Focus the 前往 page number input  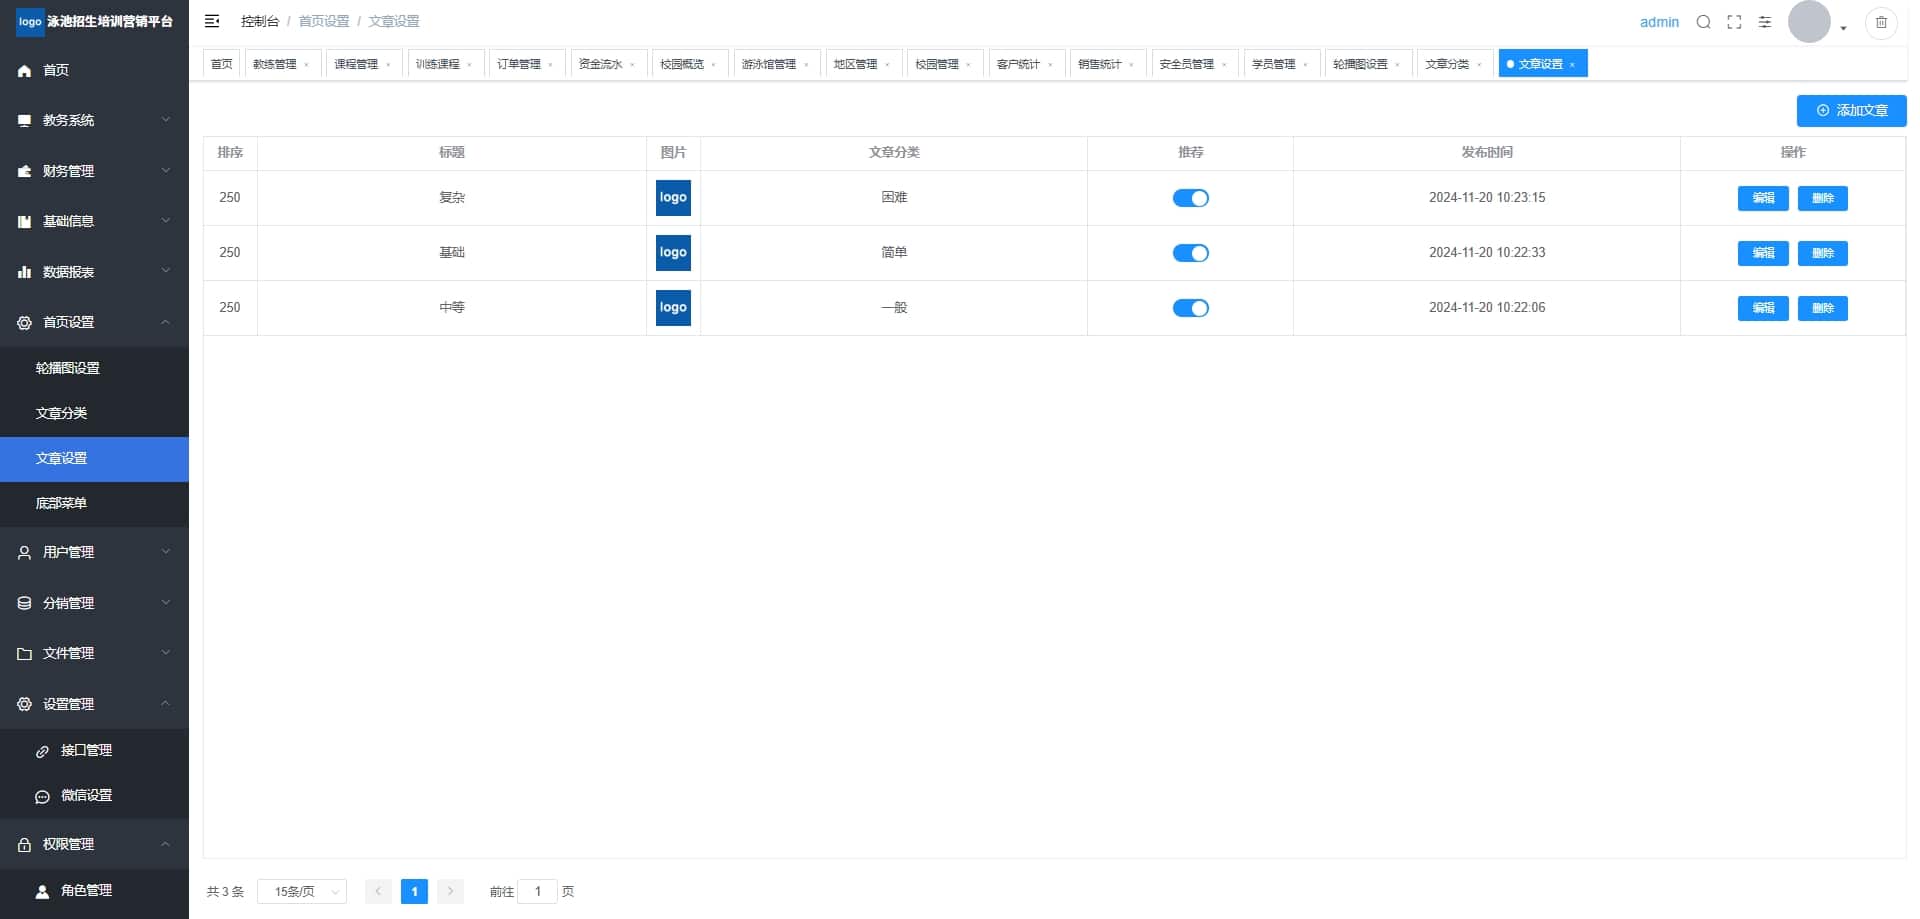click(x=538, y=891)
